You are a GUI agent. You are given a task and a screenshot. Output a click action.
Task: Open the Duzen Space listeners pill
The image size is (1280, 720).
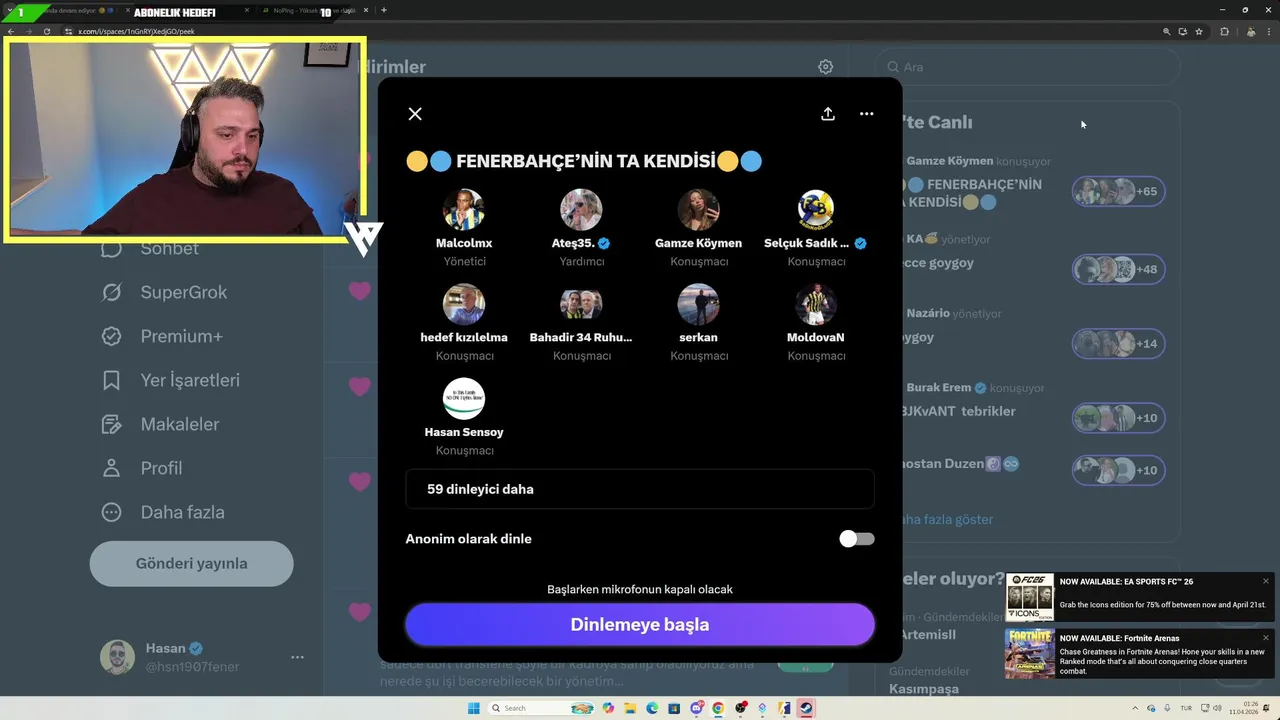(1118, 470)
